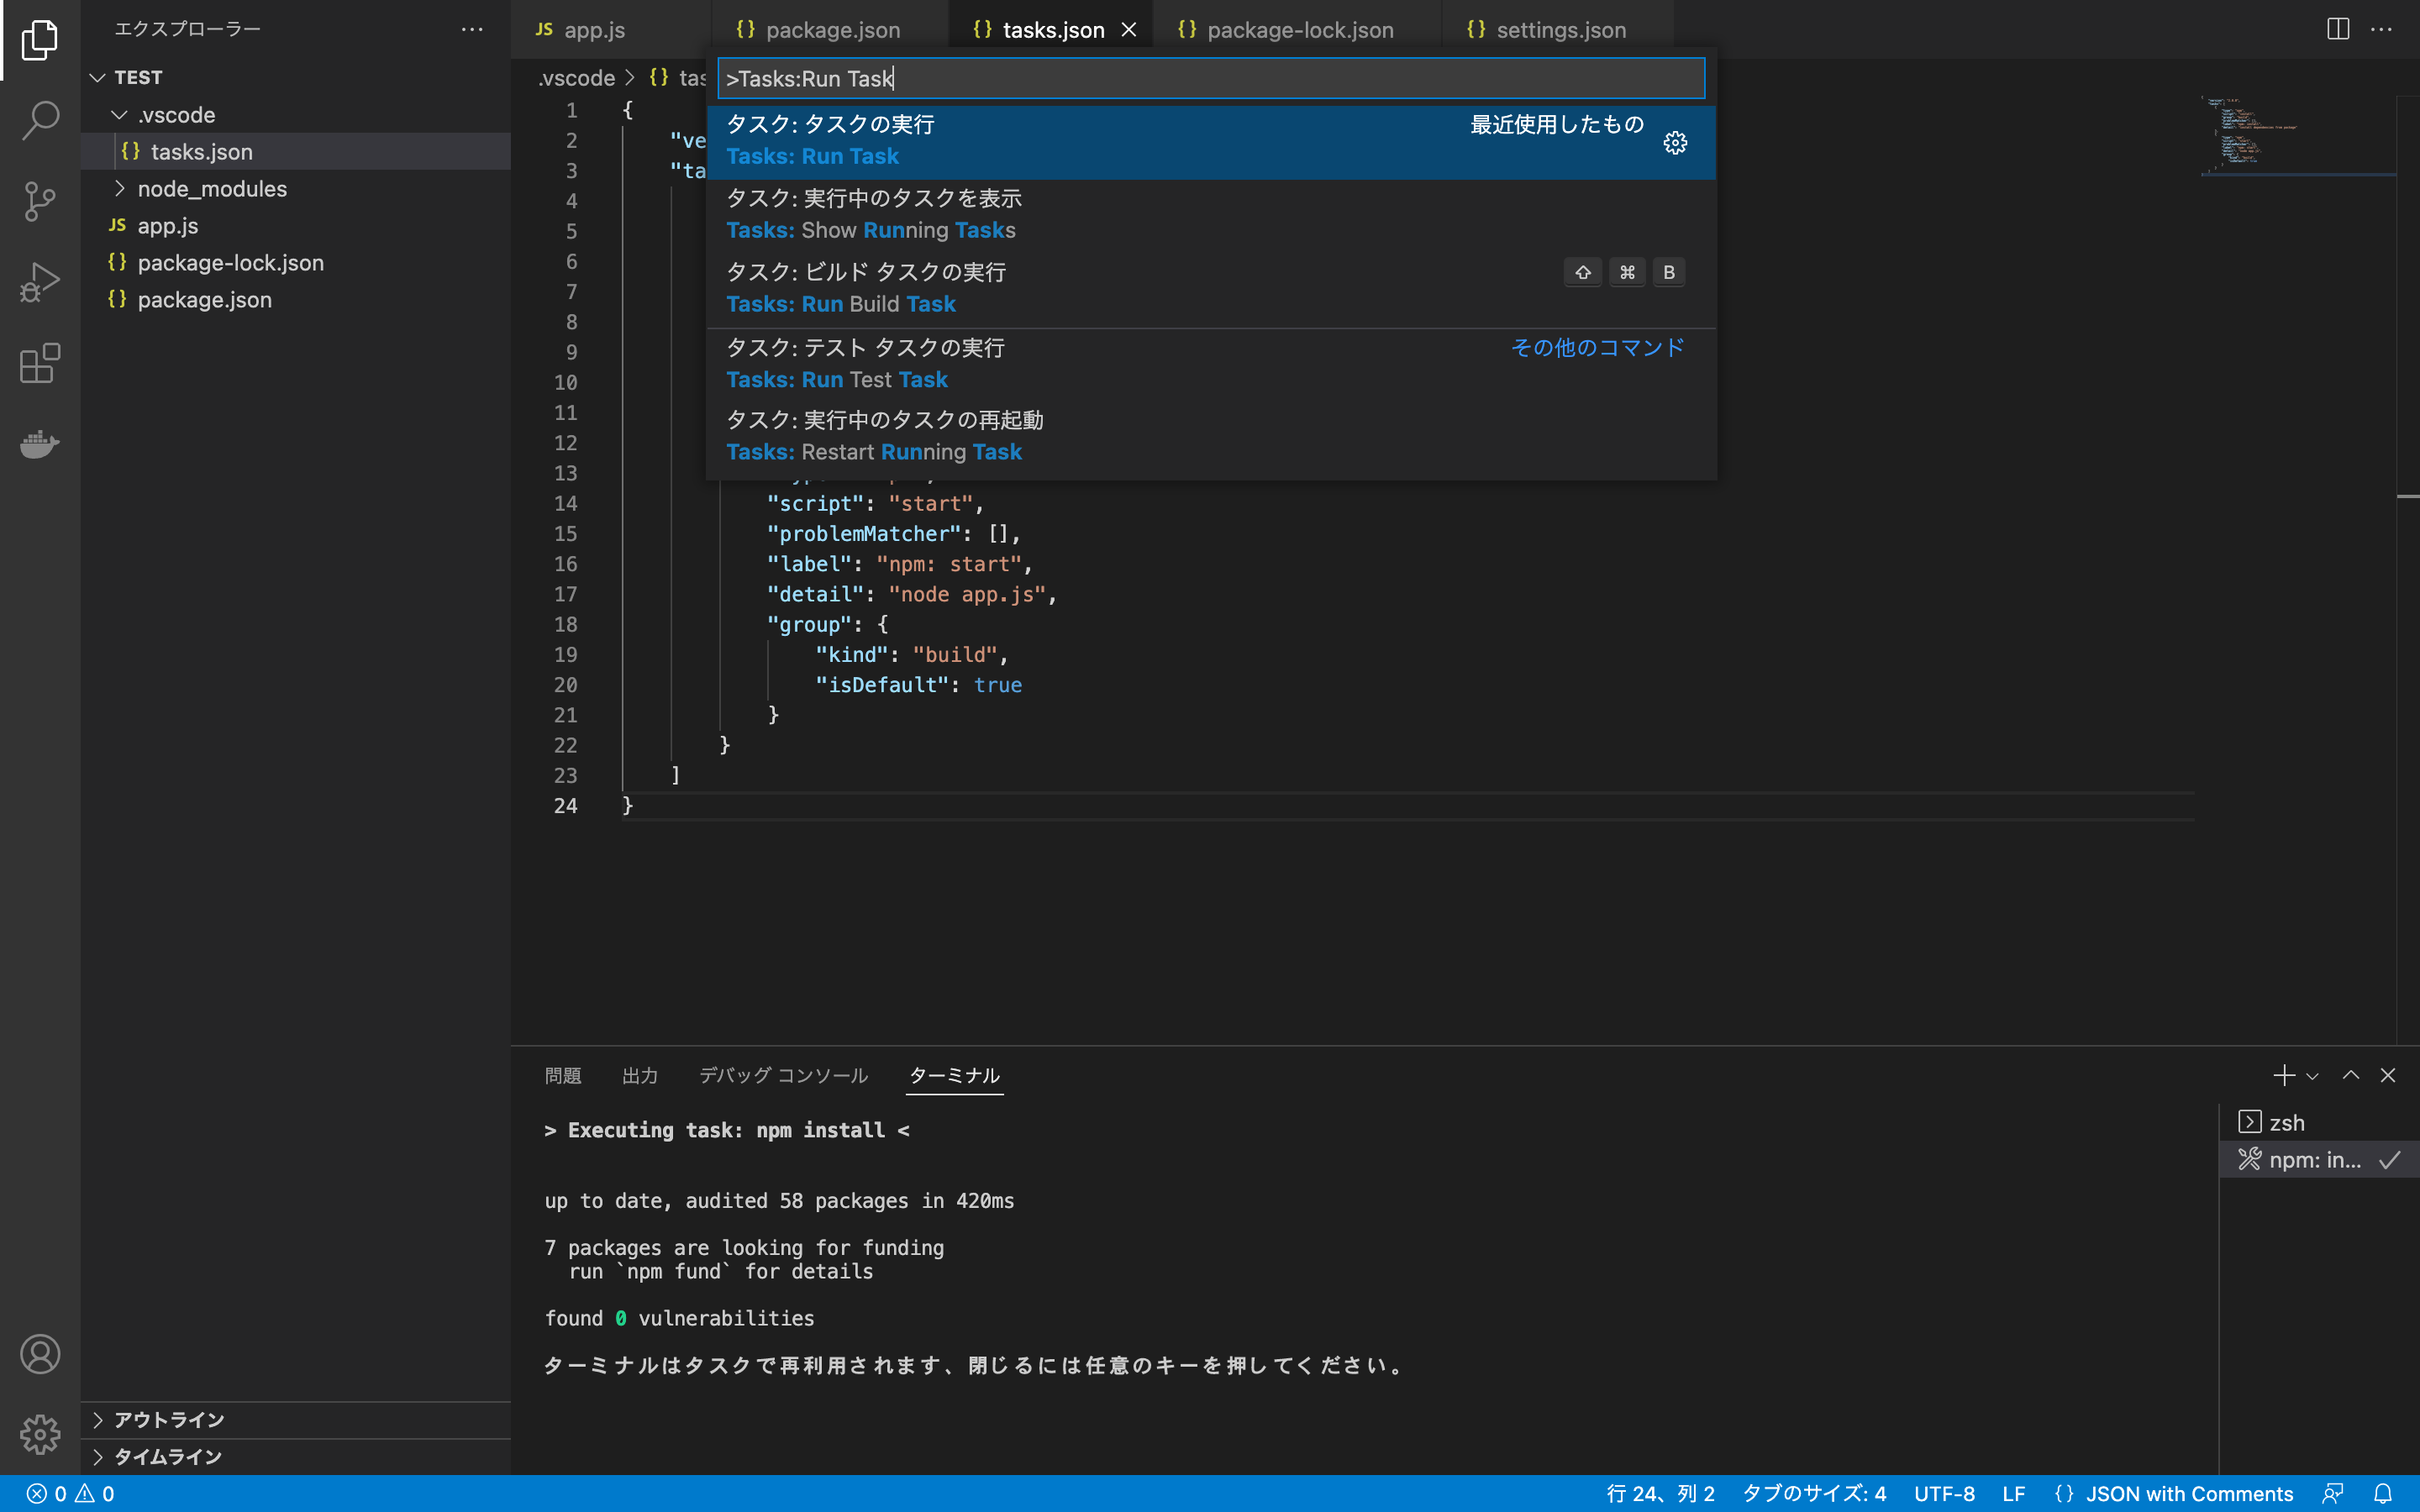Viewport: 2420px width, 1512px height.
Task: Switch to the デバッグ コンソール tab
Action: pyautogui.click(x=782, y=1075)
